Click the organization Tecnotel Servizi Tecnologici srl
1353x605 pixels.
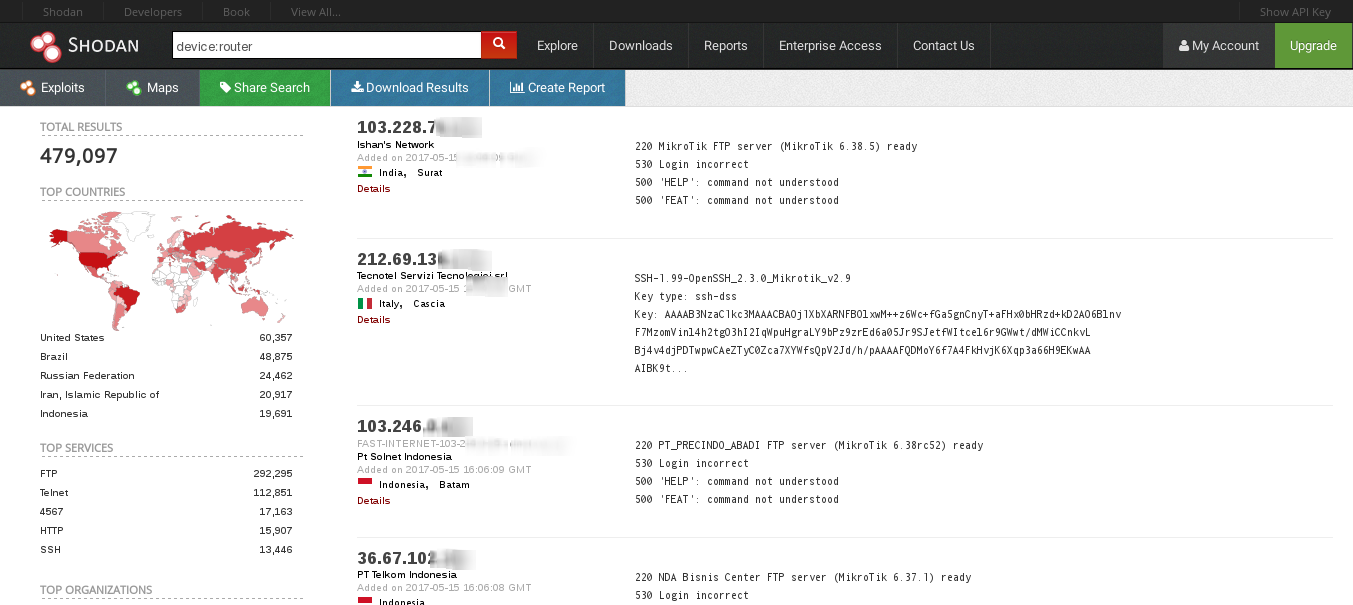pyautogui.click(x=432, y=276)
